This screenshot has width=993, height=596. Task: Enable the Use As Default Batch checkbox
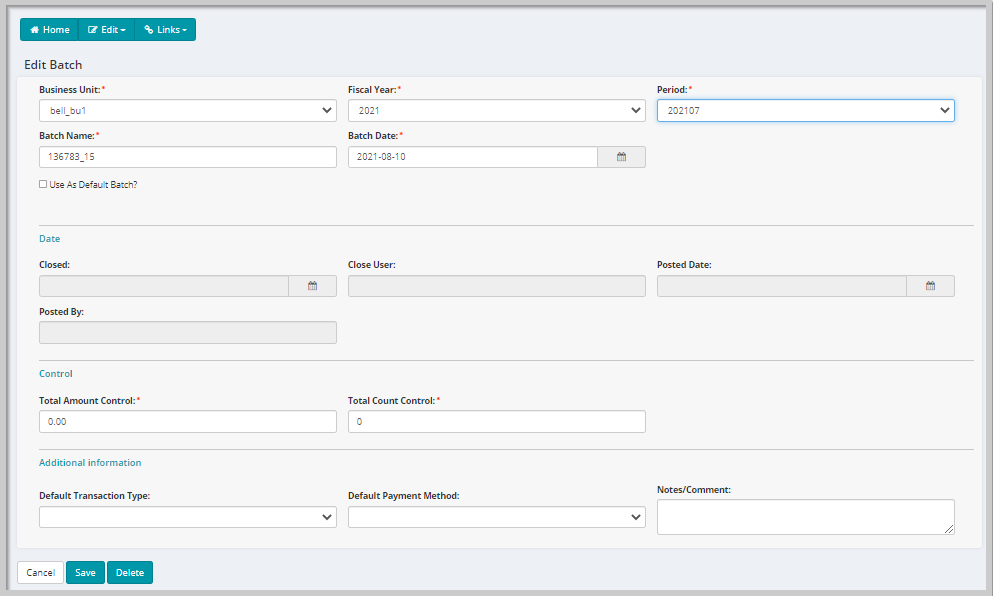point(41,184)
